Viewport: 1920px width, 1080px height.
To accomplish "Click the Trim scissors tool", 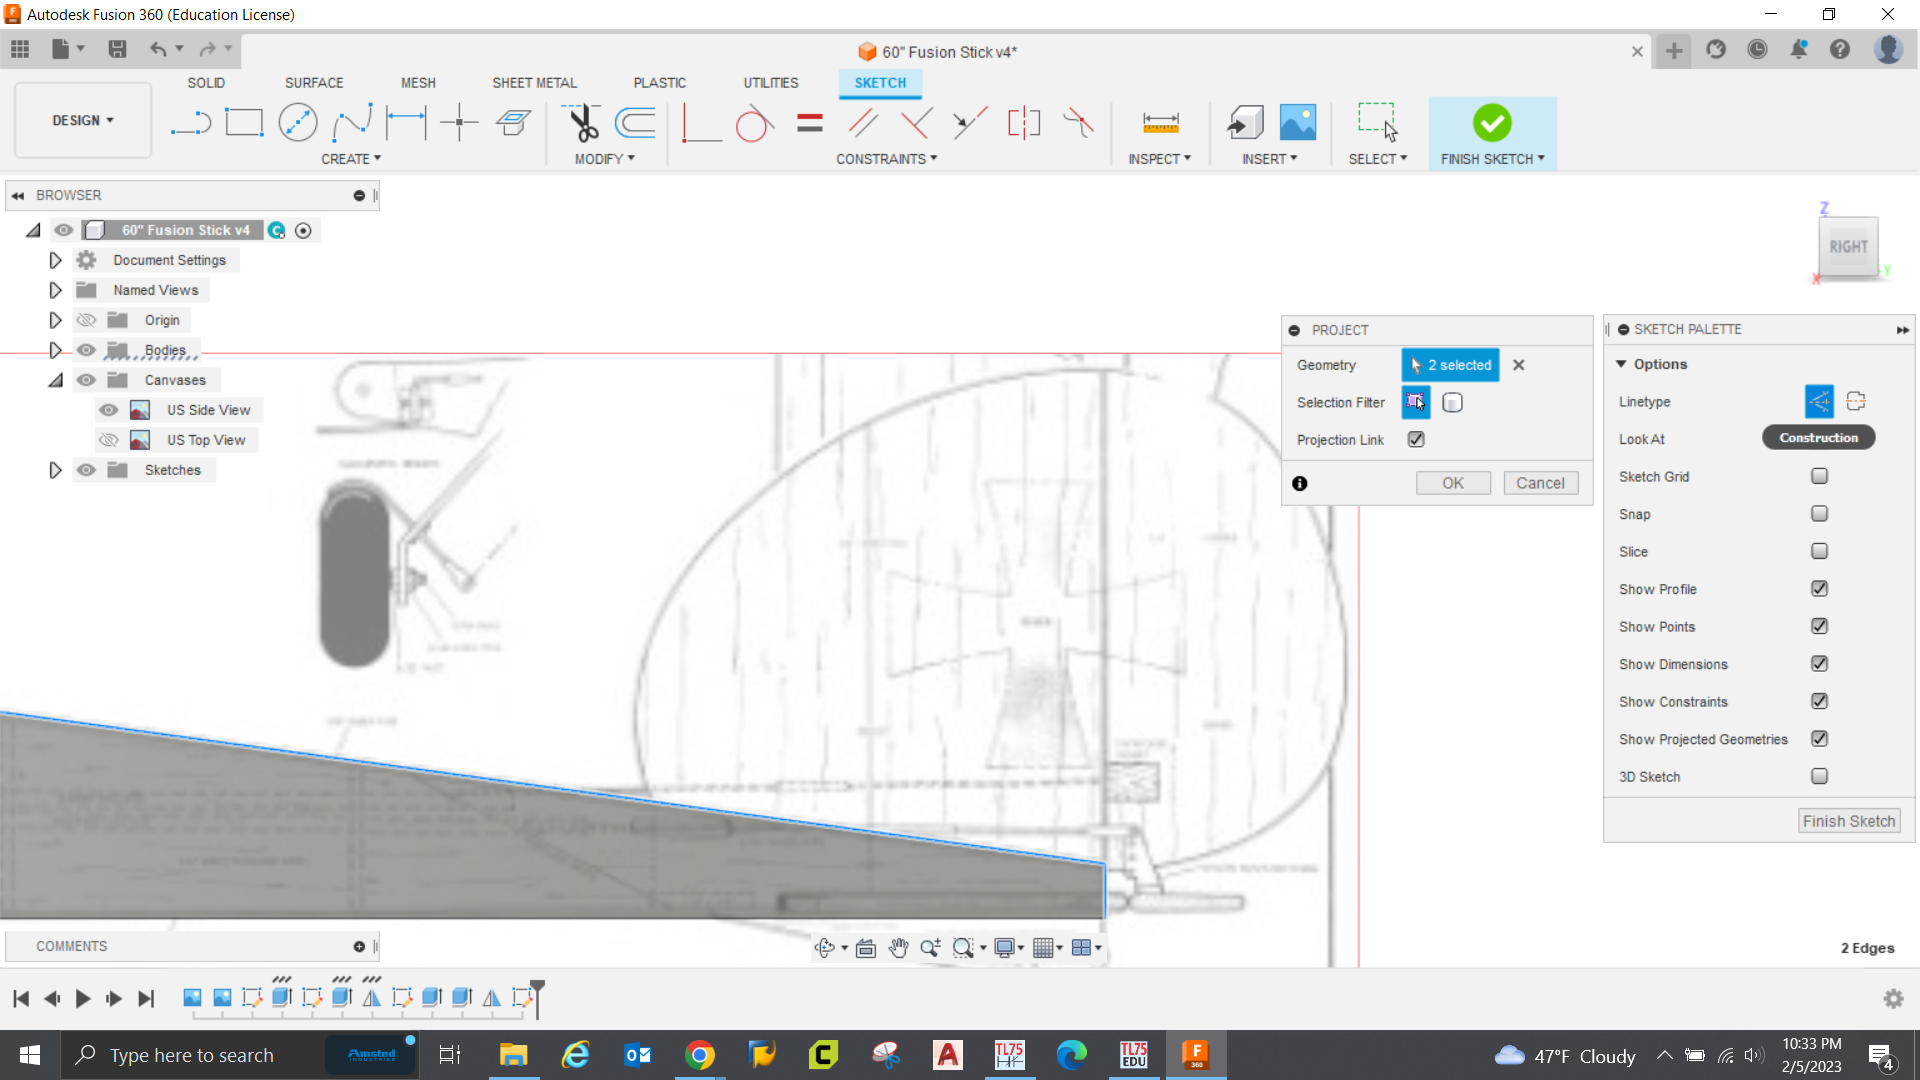I will coord(582,123).
